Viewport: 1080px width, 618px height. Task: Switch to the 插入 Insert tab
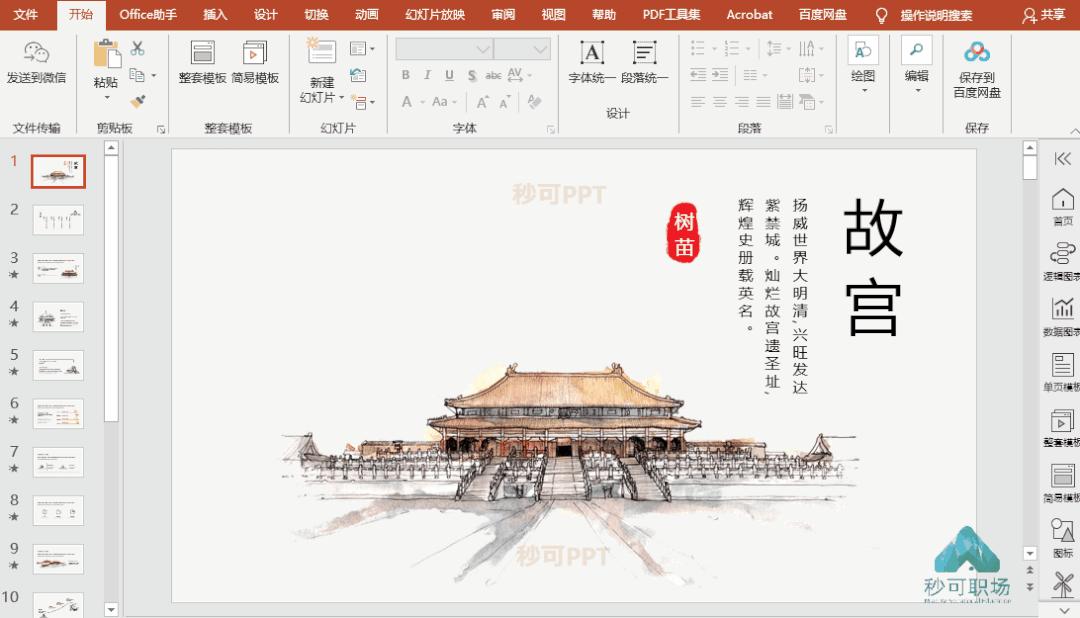(215, 14)
